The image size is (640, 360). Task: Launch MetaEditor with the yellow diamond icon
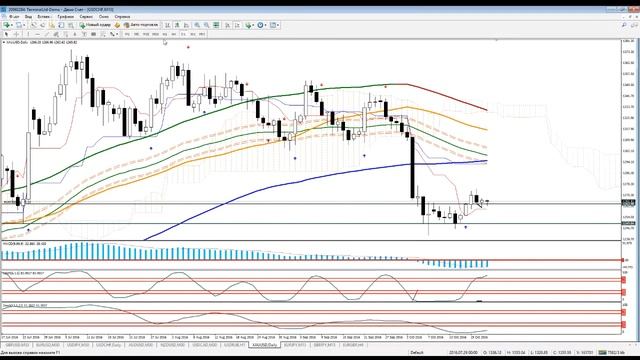[x=118, y=25]
